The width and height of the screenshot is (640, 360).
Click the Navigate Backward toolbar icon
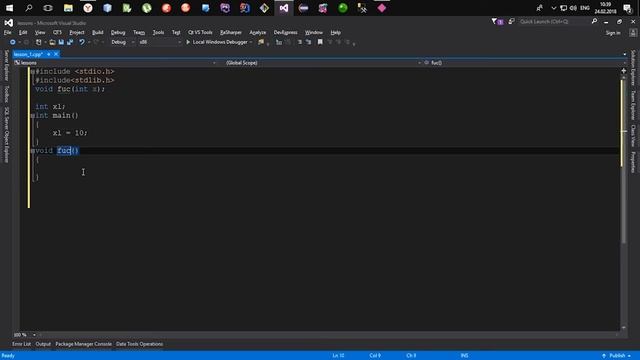point(12,42)
